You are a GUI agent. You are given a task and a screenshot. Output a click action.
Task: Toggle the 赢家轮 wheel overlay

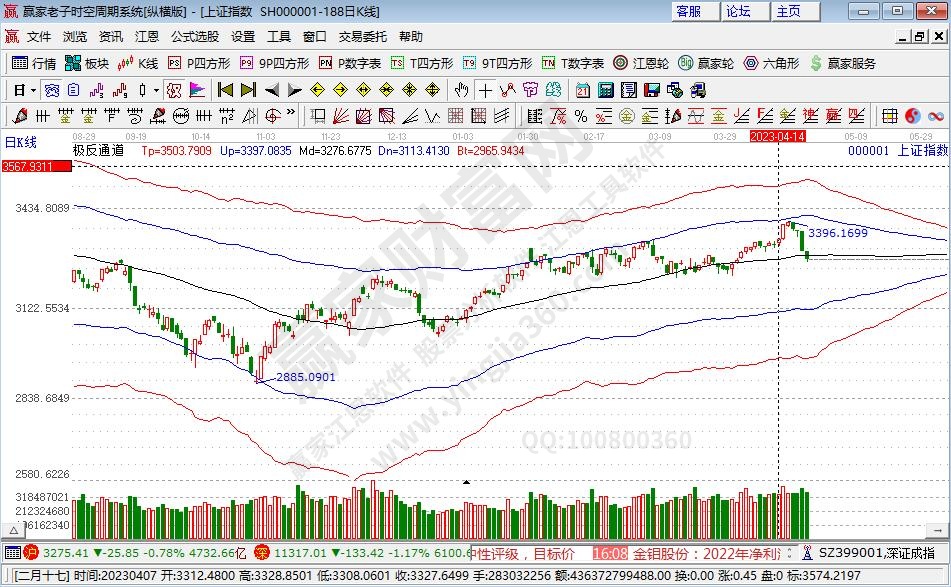tap(706, 63)
